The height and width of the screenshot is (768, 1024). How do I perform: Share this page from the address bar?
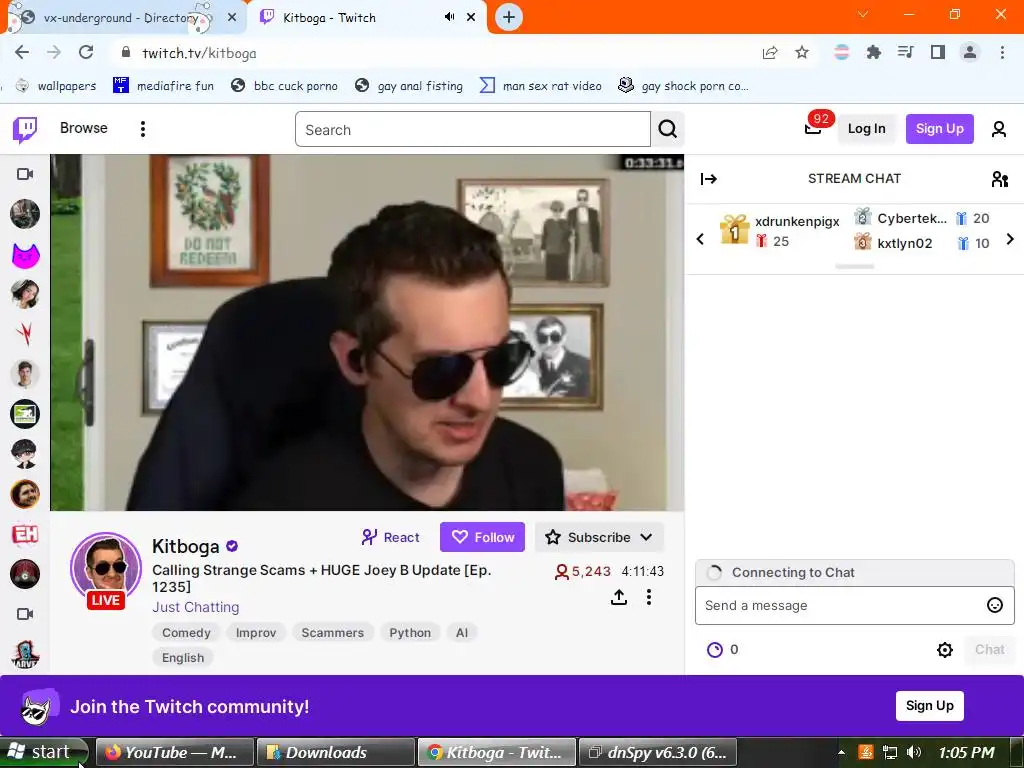[770, 52]
